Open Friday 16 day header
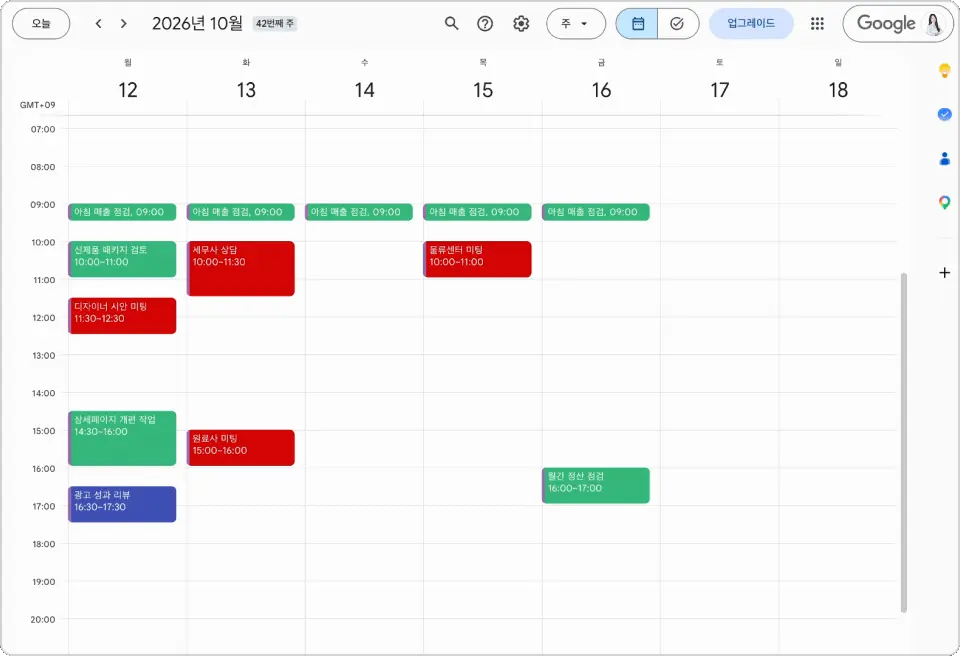Viewport: 960px width, 656px height. 601,90
